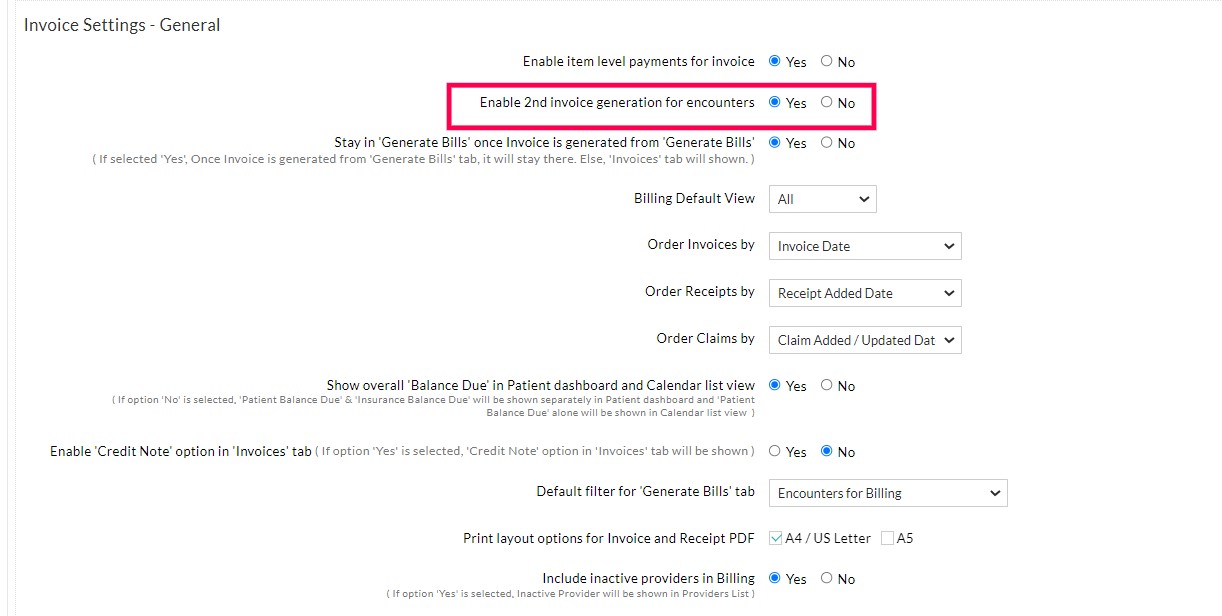Open the Default filter for 'Generate Bills' dropdown
The height and width of the screenshot is (616, 1222).
[x=887, y=493]
